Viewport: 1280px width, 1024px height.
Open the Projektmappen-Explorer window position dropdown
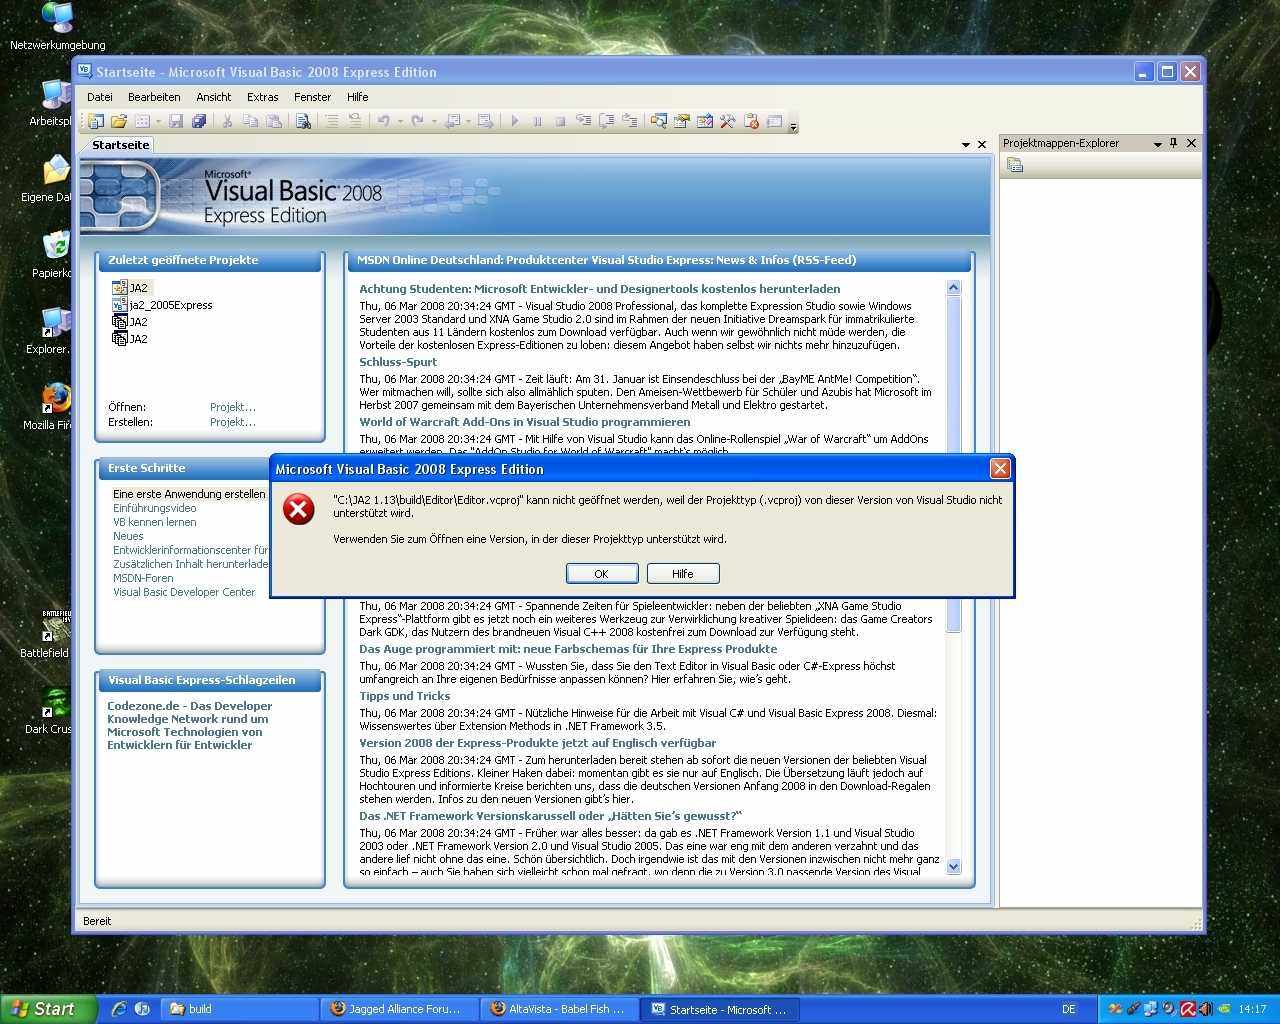pos(1157,144)
